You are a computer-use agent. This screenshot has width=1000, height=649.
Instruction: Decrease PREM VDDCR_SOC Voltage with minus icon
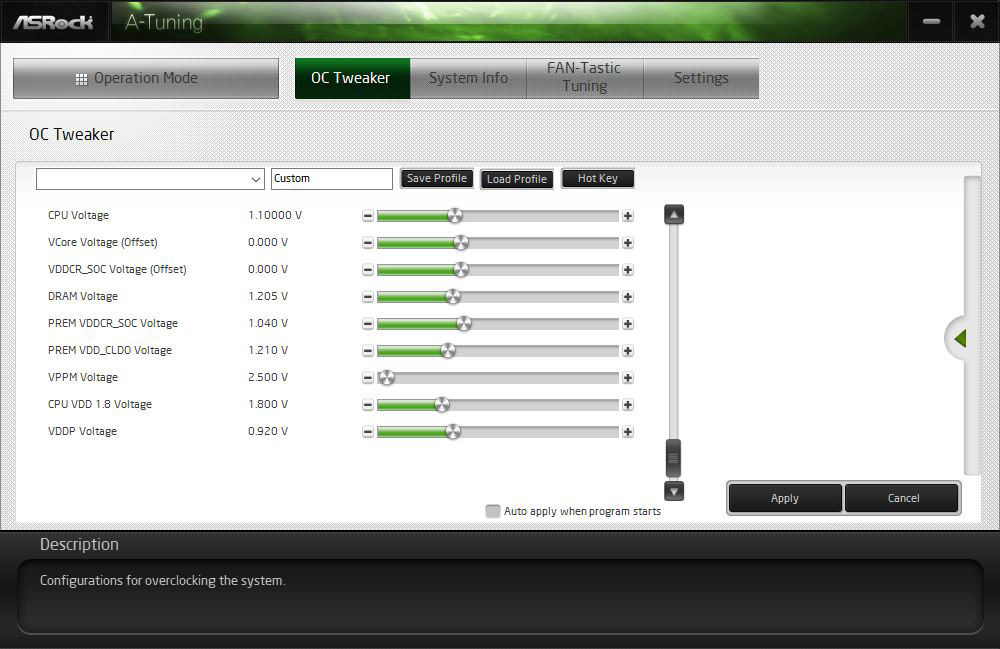367,324
